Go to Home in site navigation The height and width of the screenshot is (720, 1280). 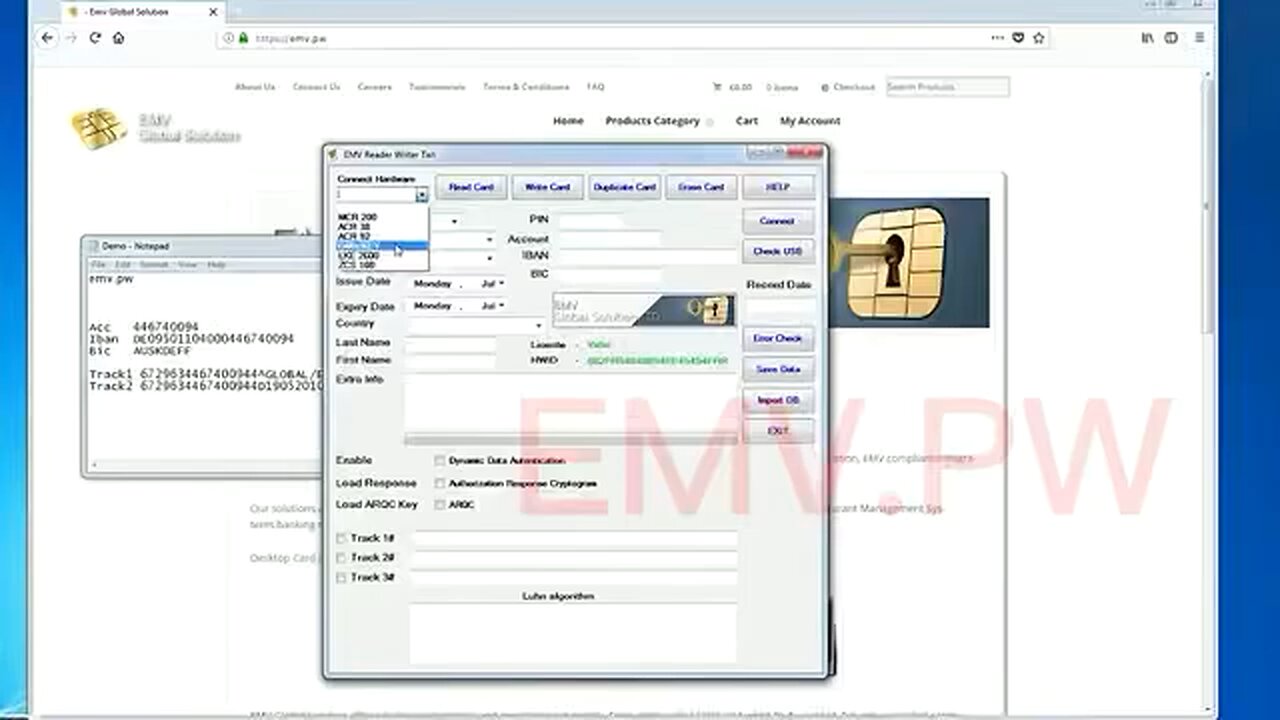pyautogui.click(x=568, y=121)
